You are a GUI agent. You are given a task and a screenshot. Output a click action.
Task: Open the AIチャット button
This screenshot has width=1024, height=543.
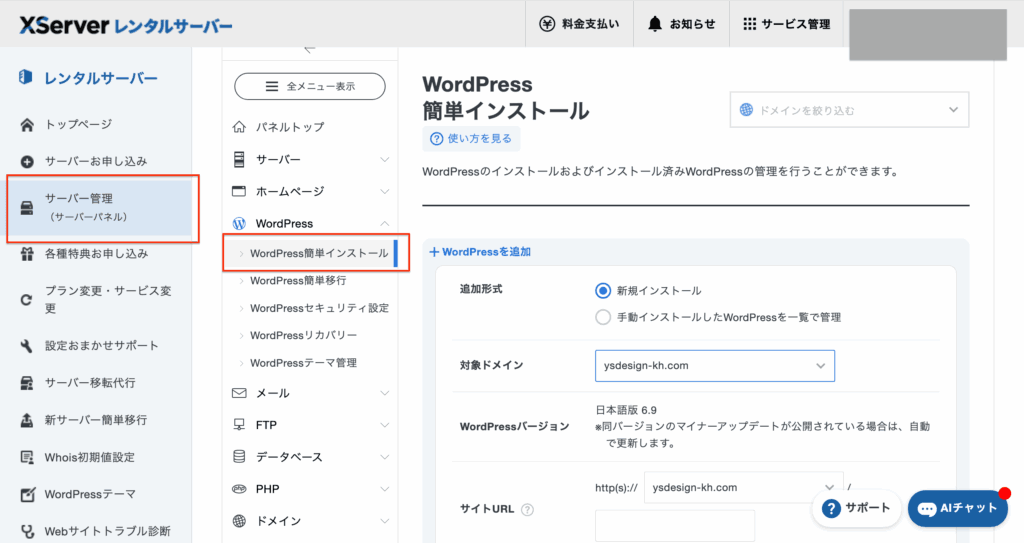(x=957, y=508)
